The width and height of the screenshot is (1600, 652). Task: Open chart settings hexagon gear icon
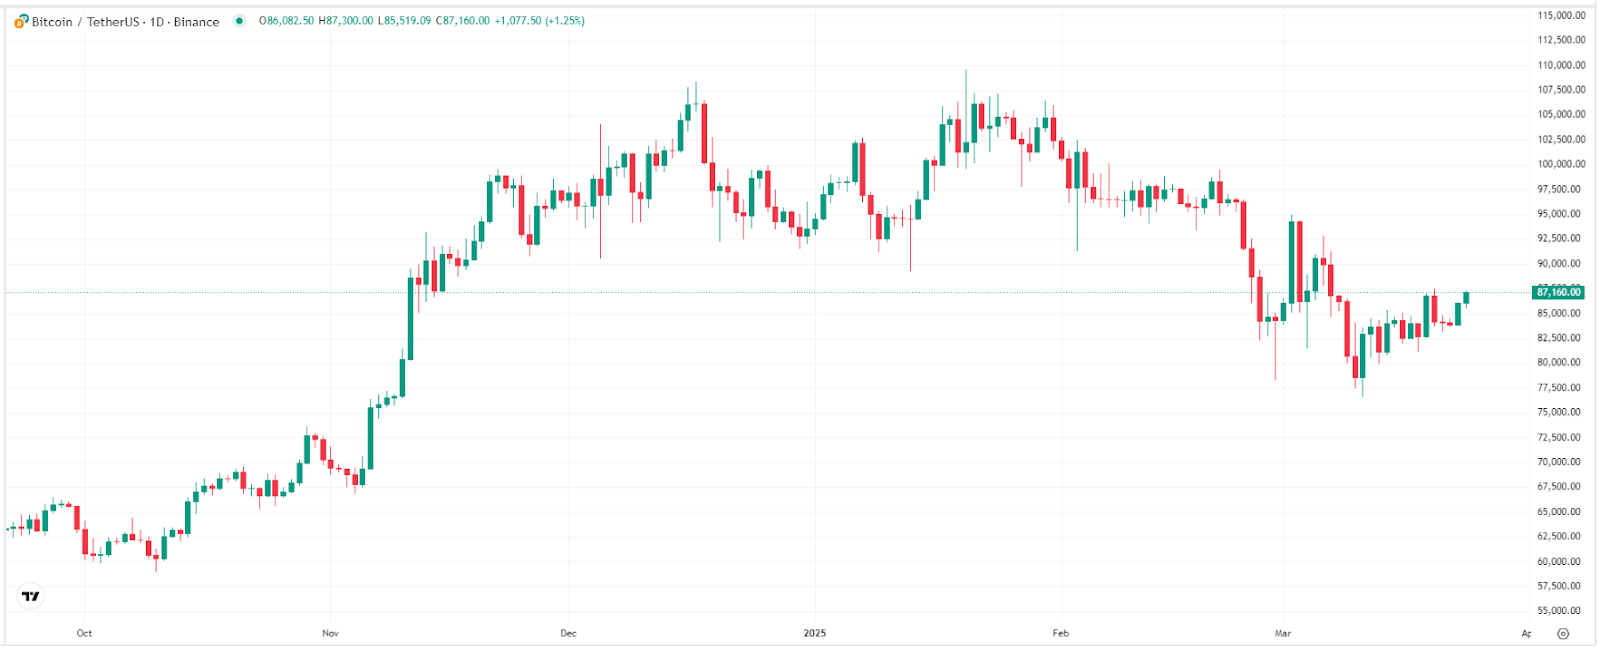[1563, 634]
